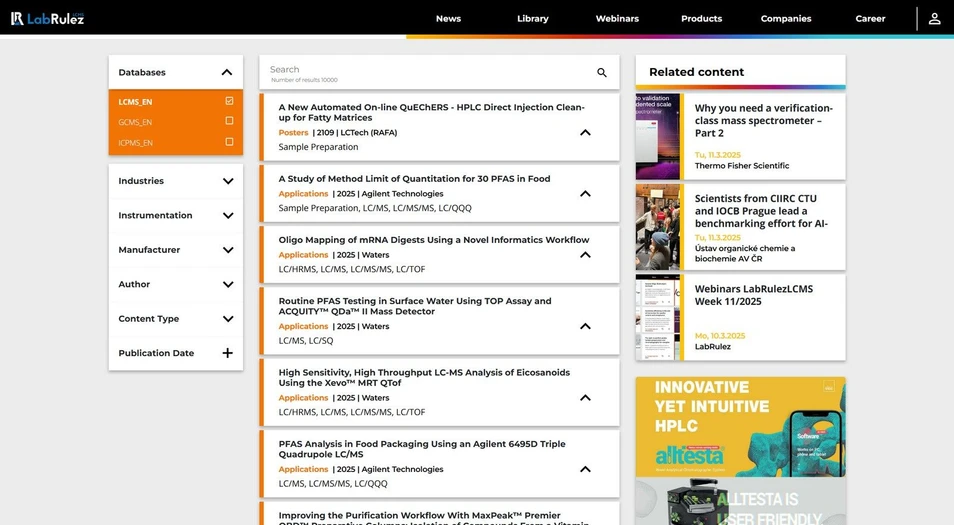Click Applications tag on Routine PFAS Testing result
The image size is (954, 525).
[303, 326]
